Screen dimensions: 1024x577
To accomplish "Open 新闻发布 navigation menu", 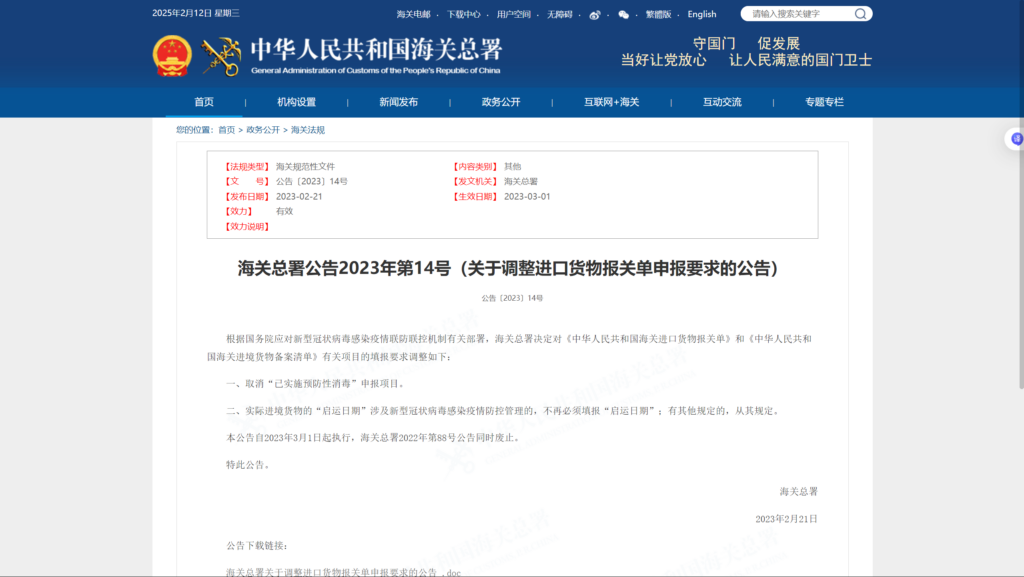I will tap(398, 102).
